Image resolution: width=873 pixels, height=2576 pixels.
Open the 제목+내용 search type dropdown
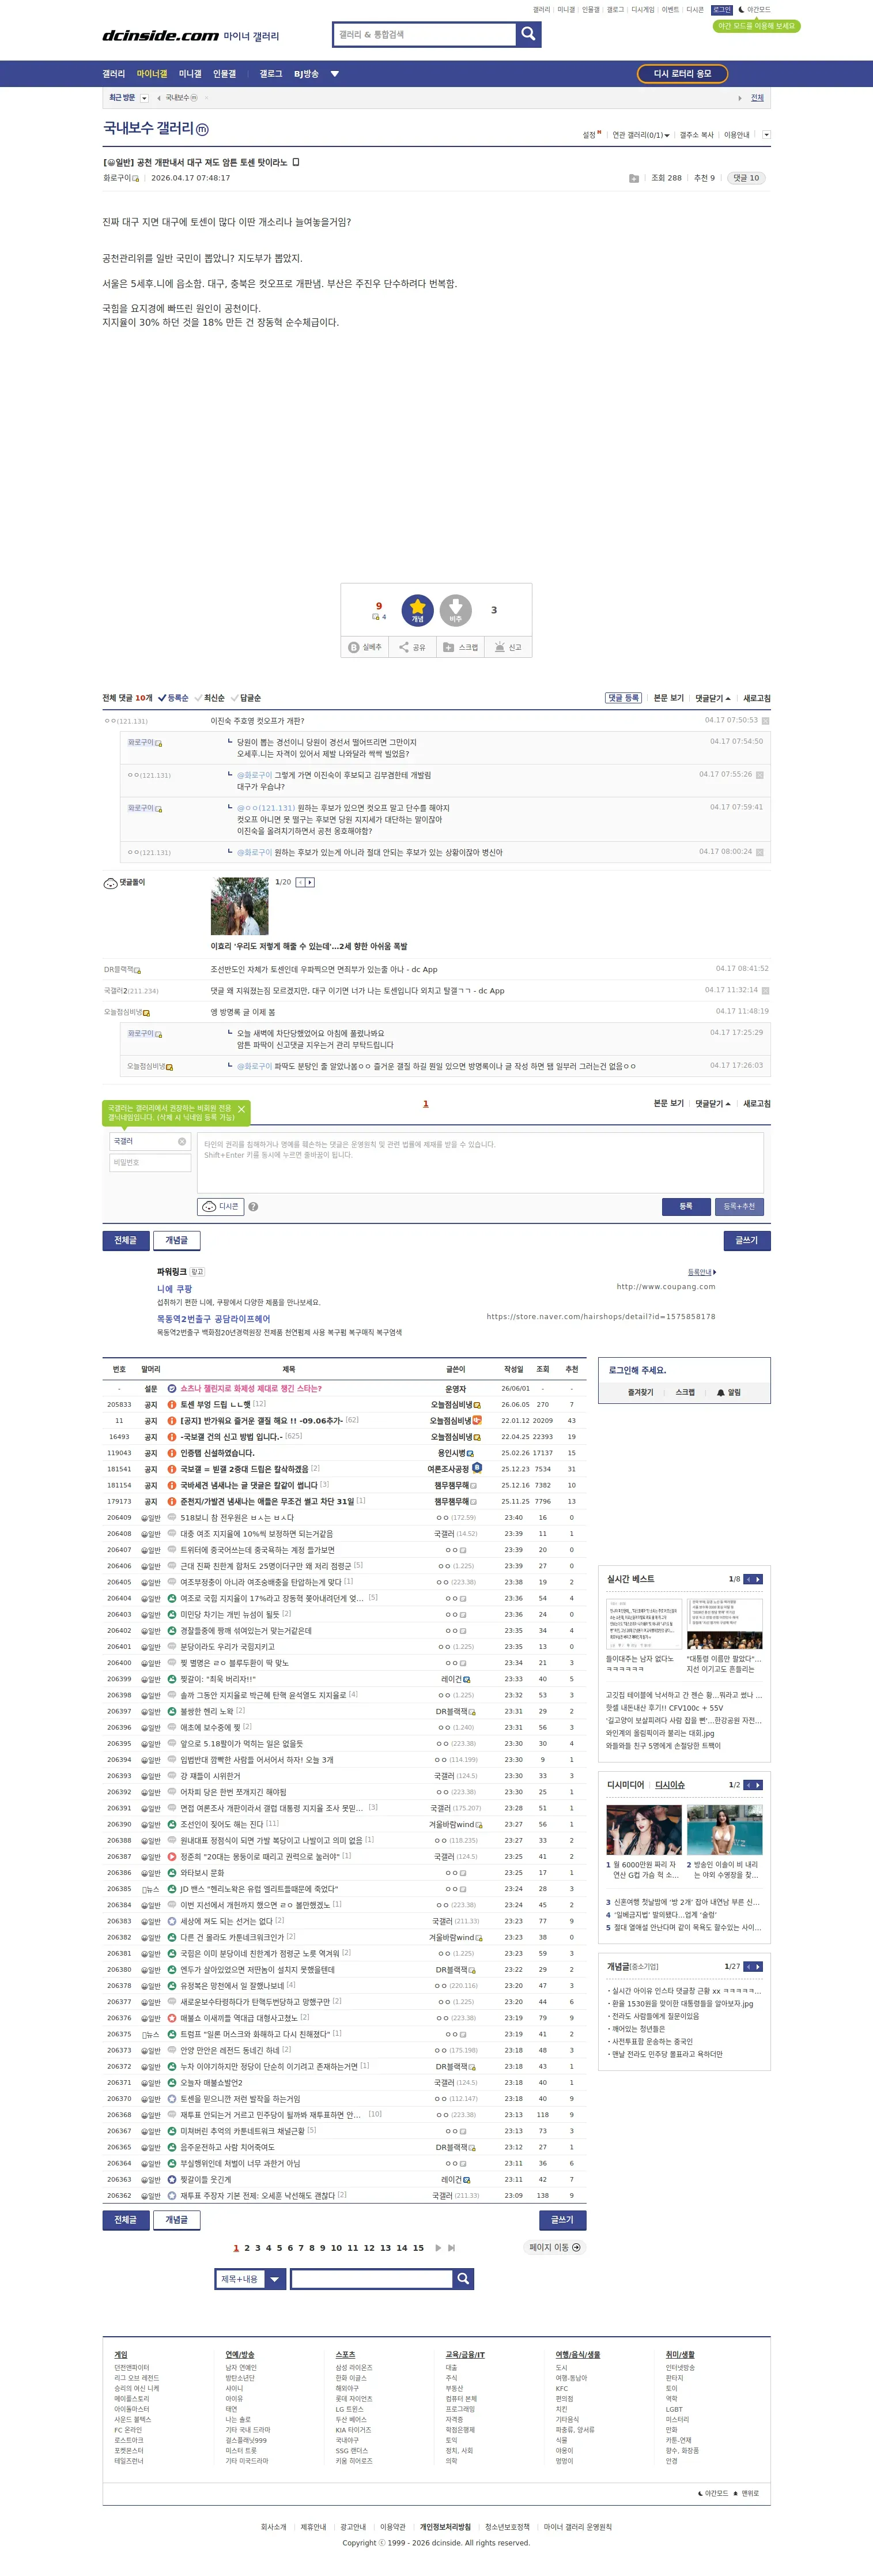tap(251, 2278)
